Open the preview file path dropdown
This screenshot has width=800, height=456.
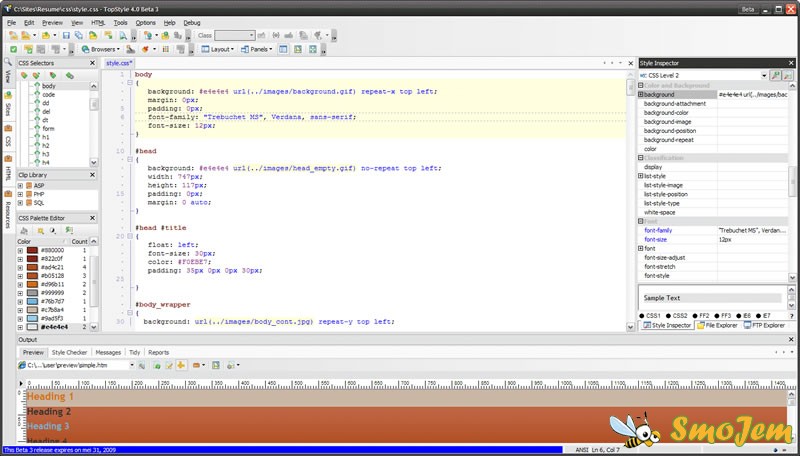[x=132, y=365]
